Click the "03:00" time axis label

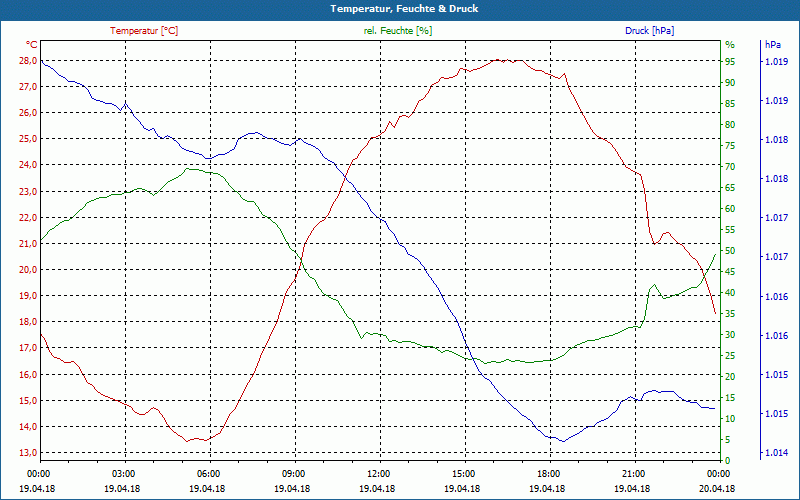[122, 473]
